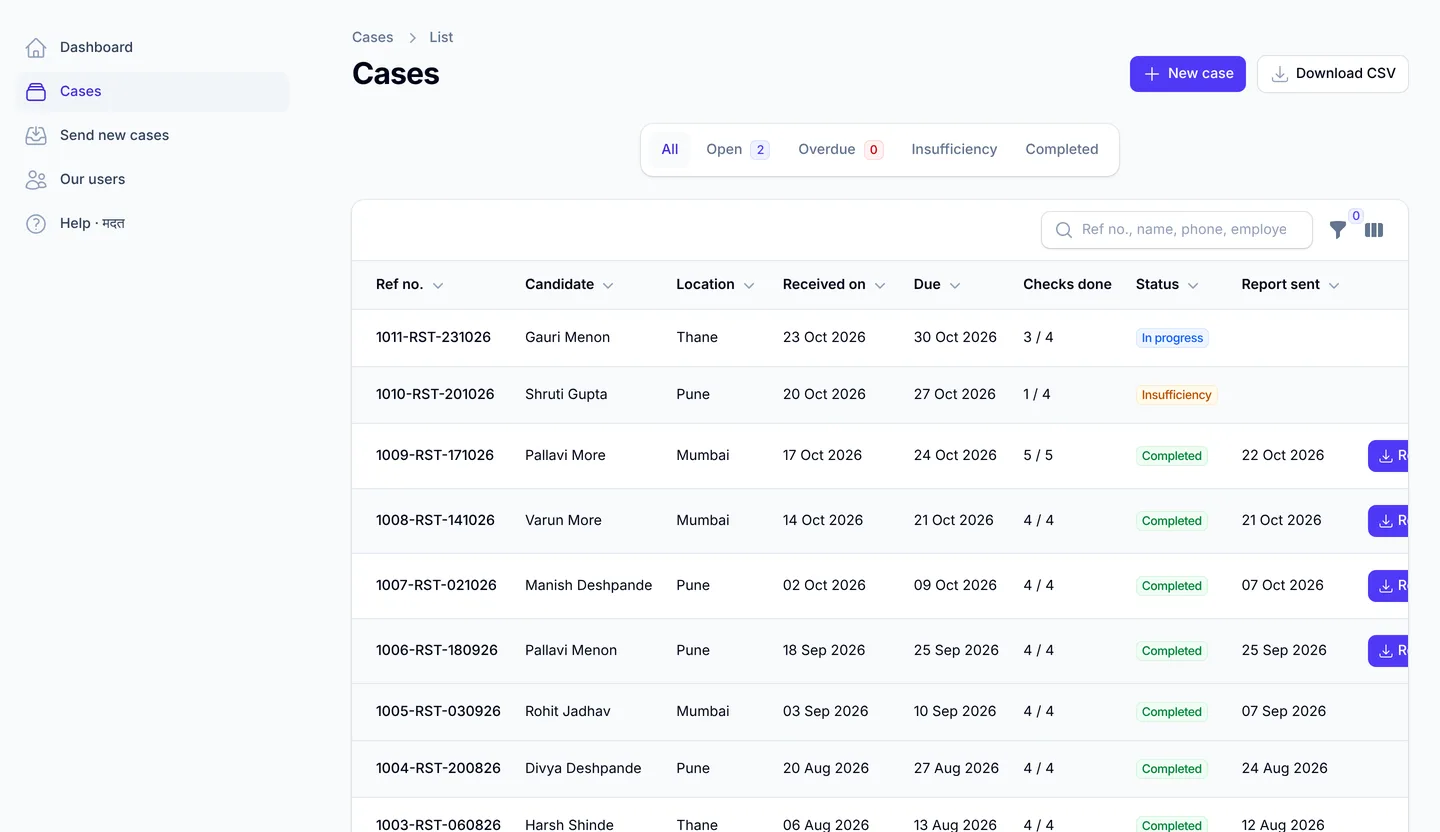Switch to the Completed tab
This screenshot has height=832, width=1440.
pyautogui.click(x=1062, y=150)
